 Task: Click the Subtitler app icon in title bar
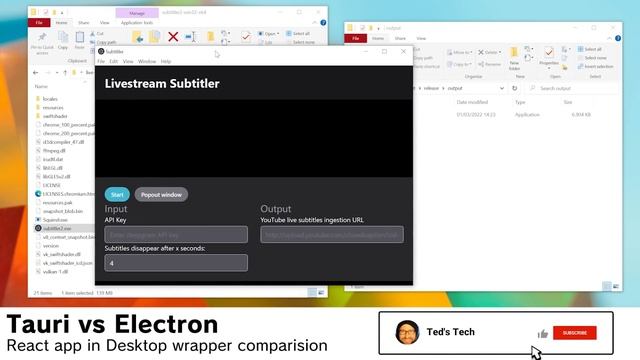pos(101,51)
